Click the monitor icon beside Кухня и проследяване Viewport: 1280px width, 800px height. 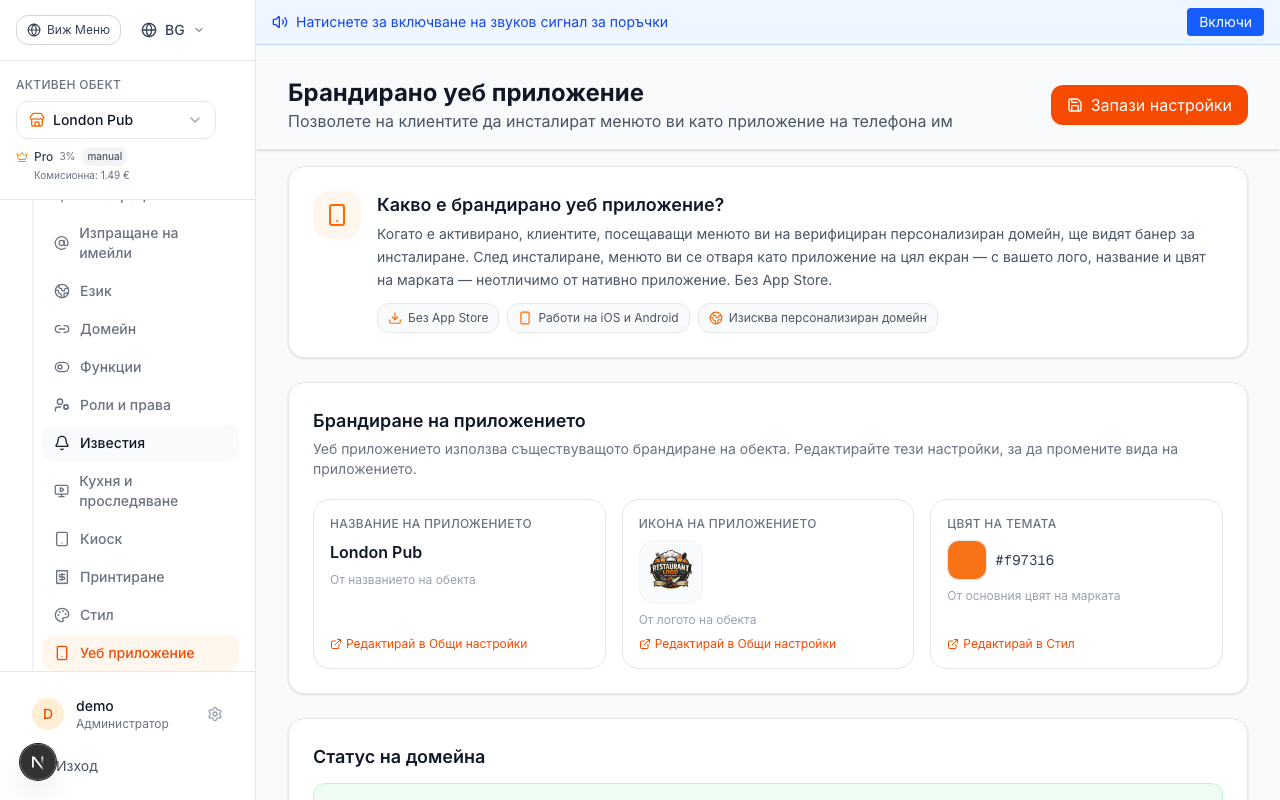62,491
